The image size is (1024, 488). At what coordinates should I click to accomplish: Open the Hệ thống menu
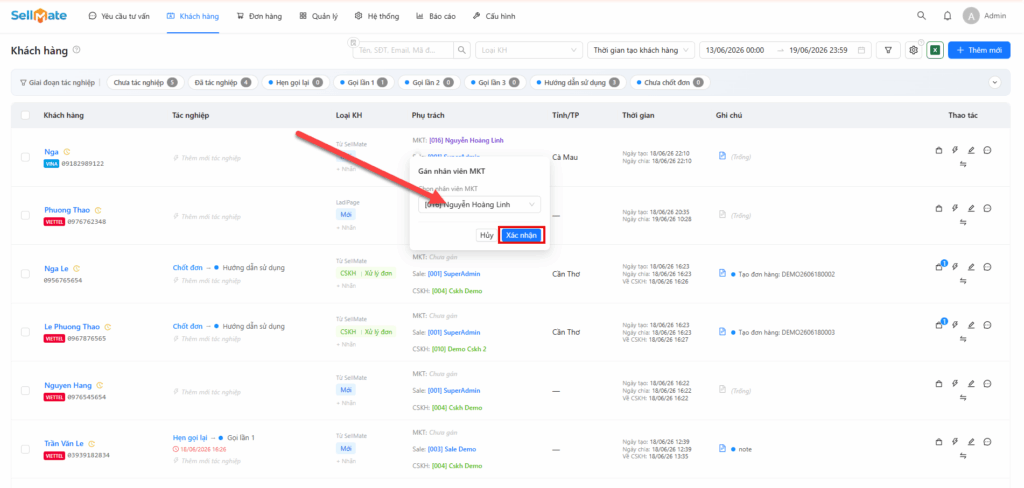click(377, 16)
